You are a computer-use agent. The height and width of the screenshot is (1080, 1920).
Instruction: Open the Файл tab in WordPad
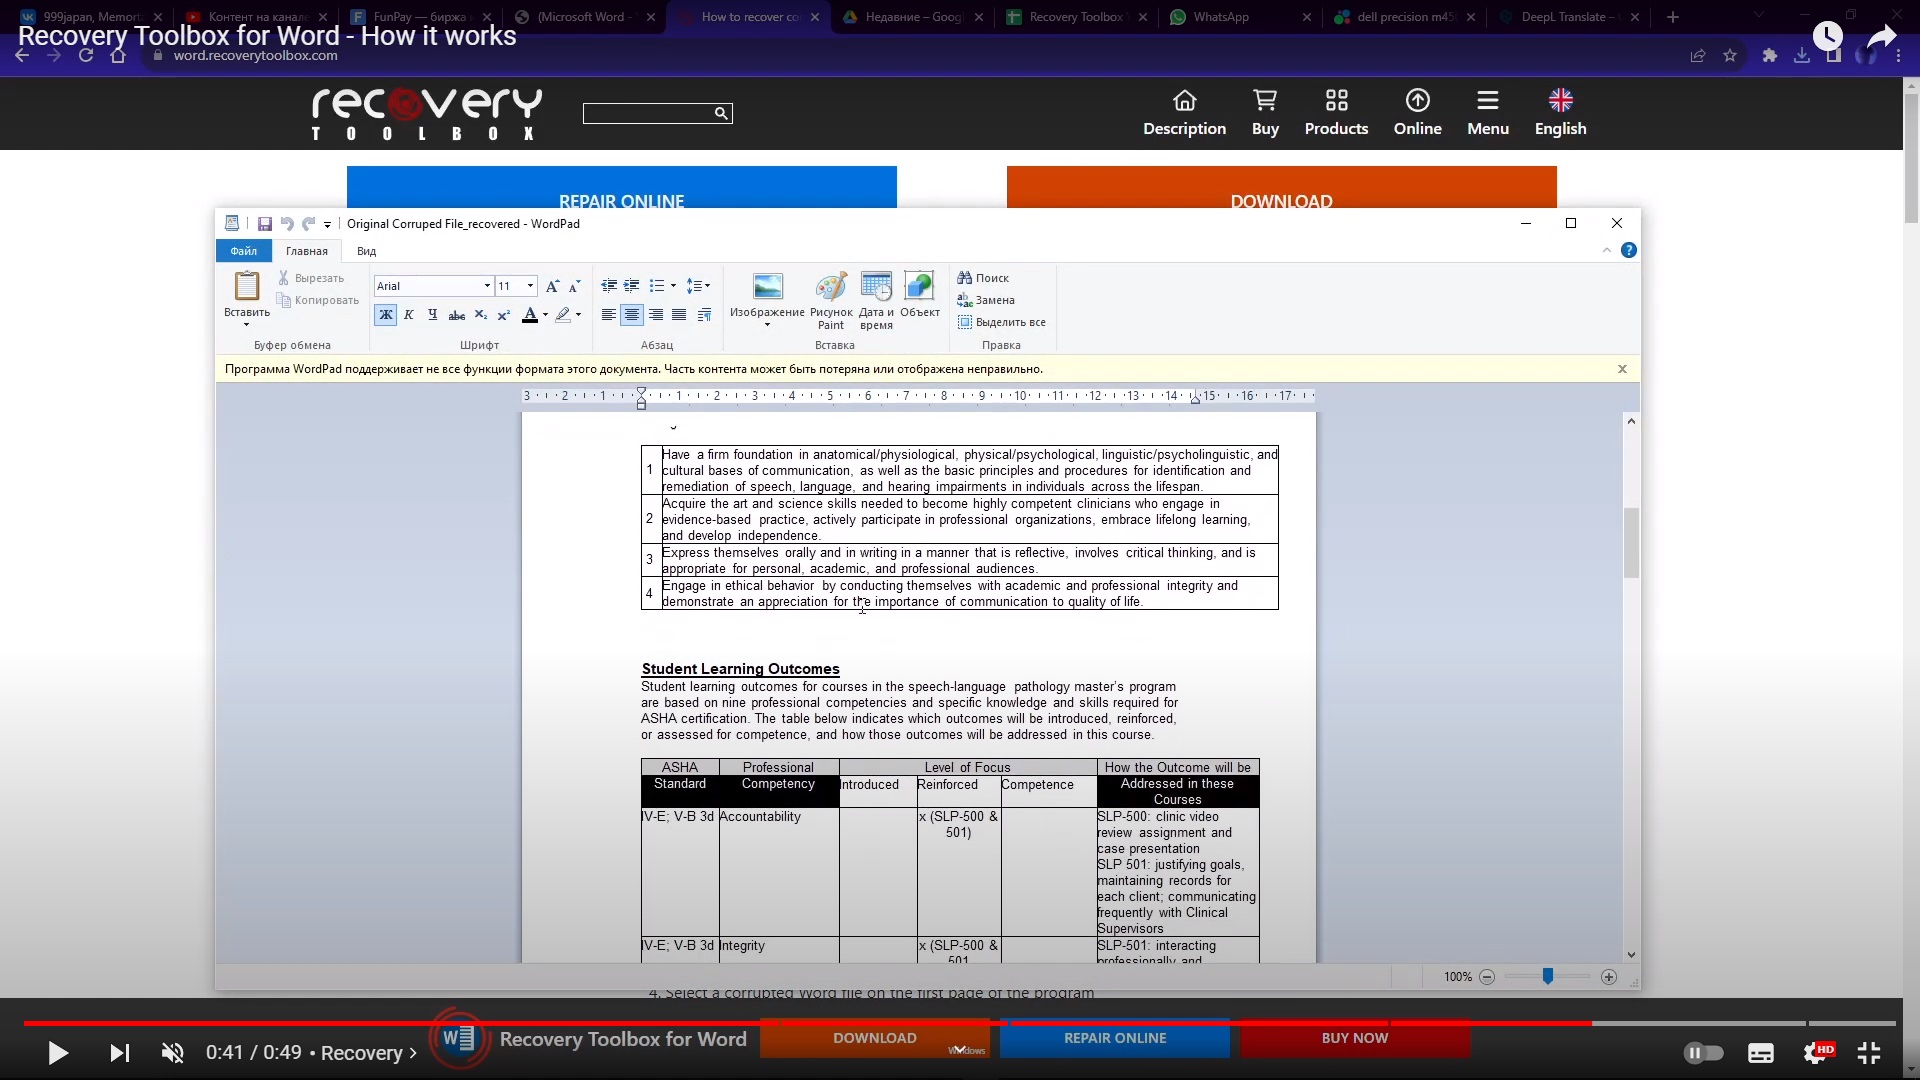(243, 251)
